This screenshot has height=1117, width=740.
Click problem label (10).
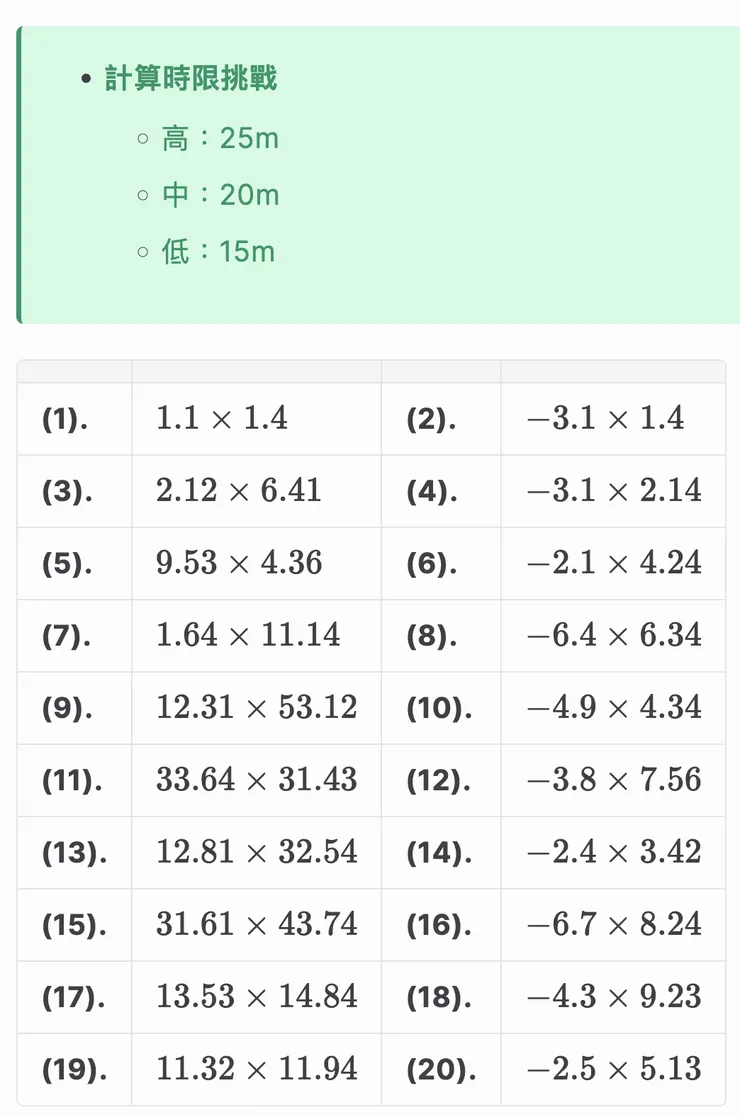click(x=439, y=708)
